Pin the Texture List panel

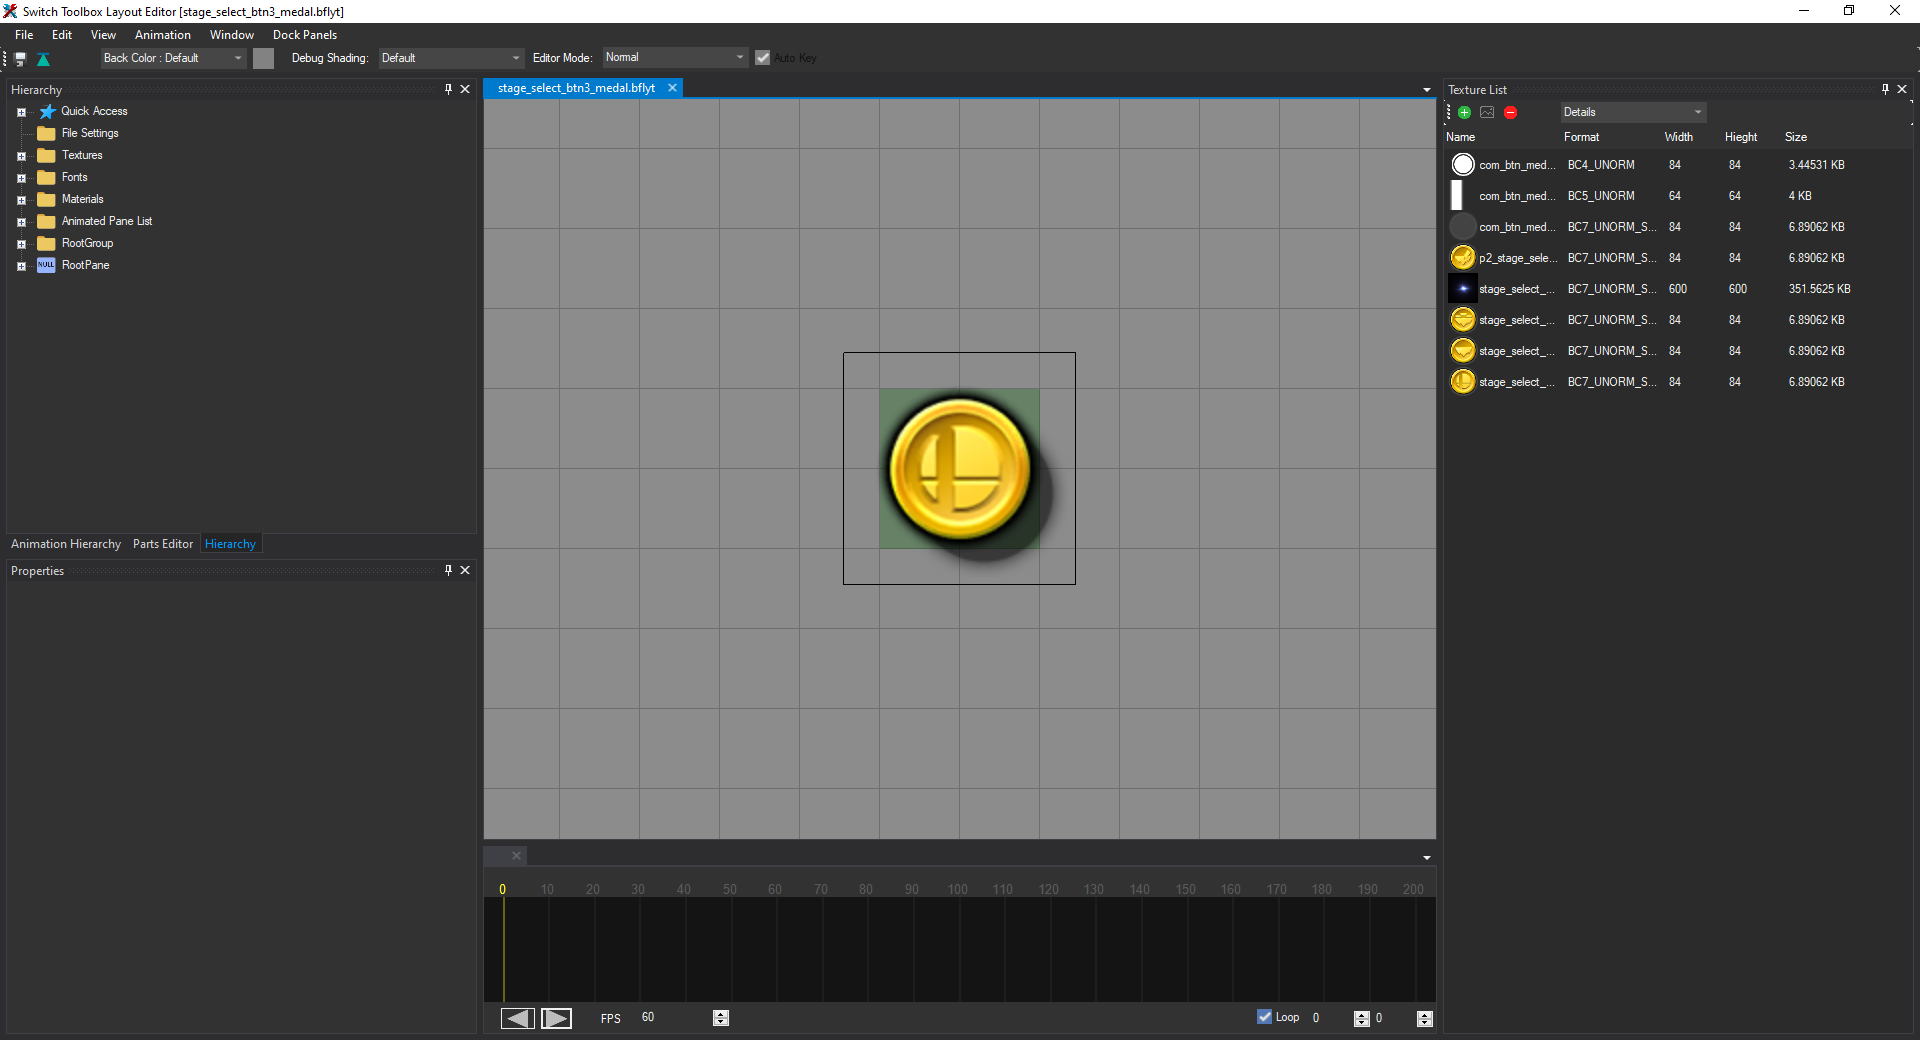[x=1885, y=89]
